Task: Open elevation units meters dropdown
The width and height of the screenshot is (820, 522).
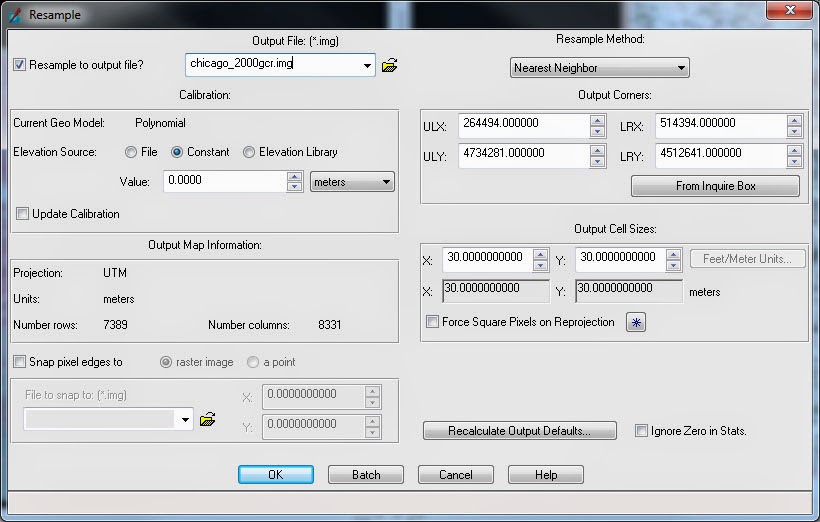Action: click(352, 182)
